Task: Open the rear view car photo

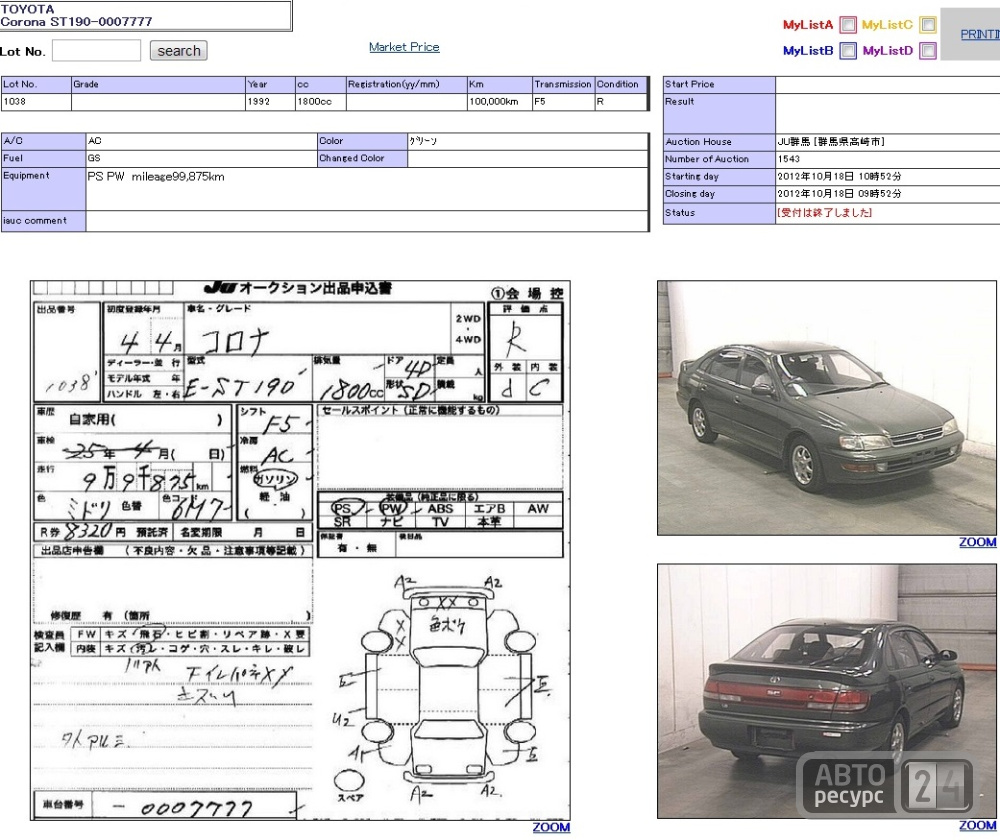Action: (827, 691)
